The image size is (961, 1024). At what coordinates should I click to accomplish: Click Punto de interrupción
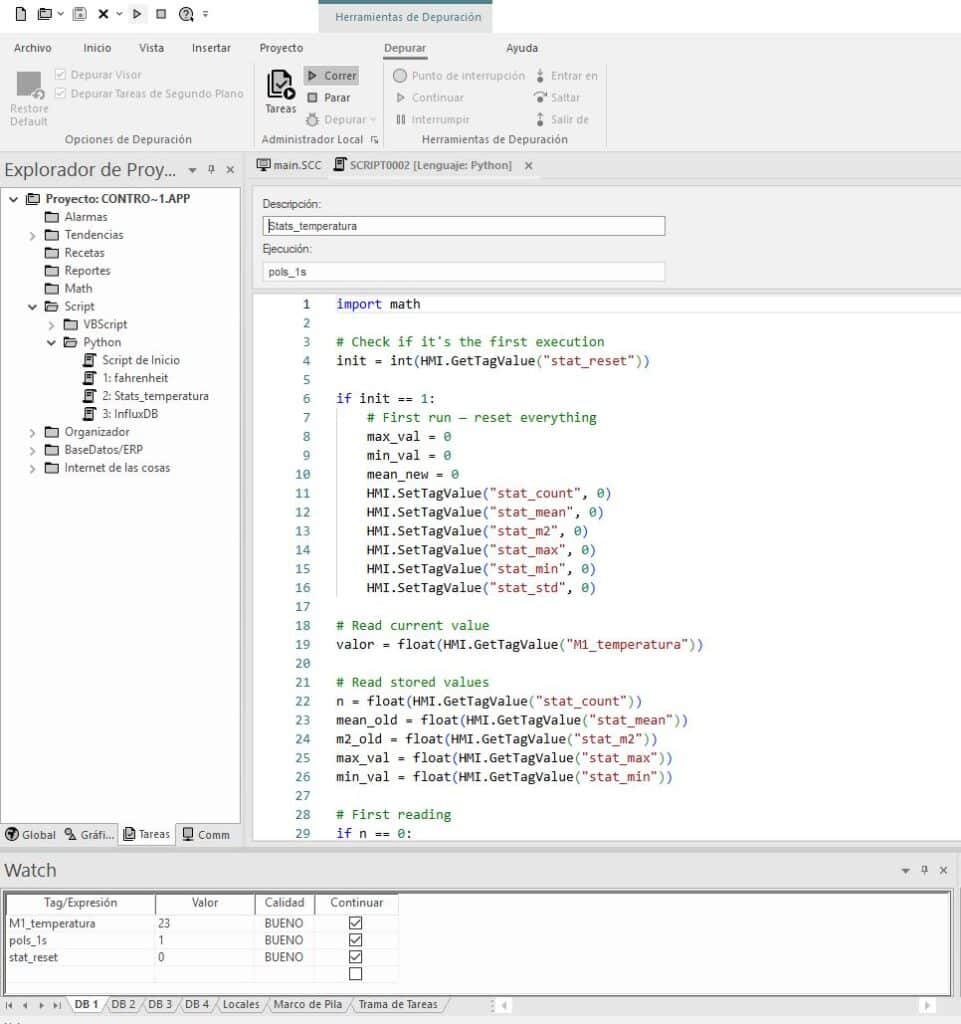click(x=459, y=76)
